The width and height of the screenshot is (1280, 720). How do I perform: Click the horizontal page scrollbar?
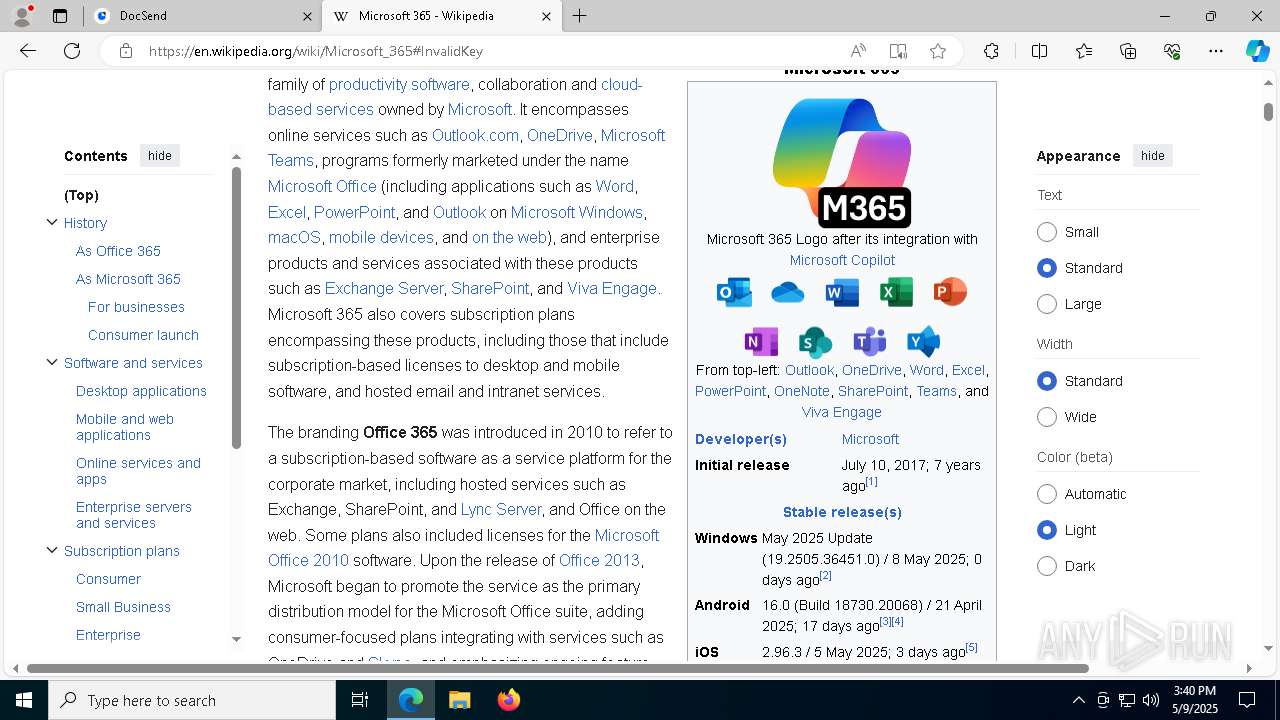(557, 668)
